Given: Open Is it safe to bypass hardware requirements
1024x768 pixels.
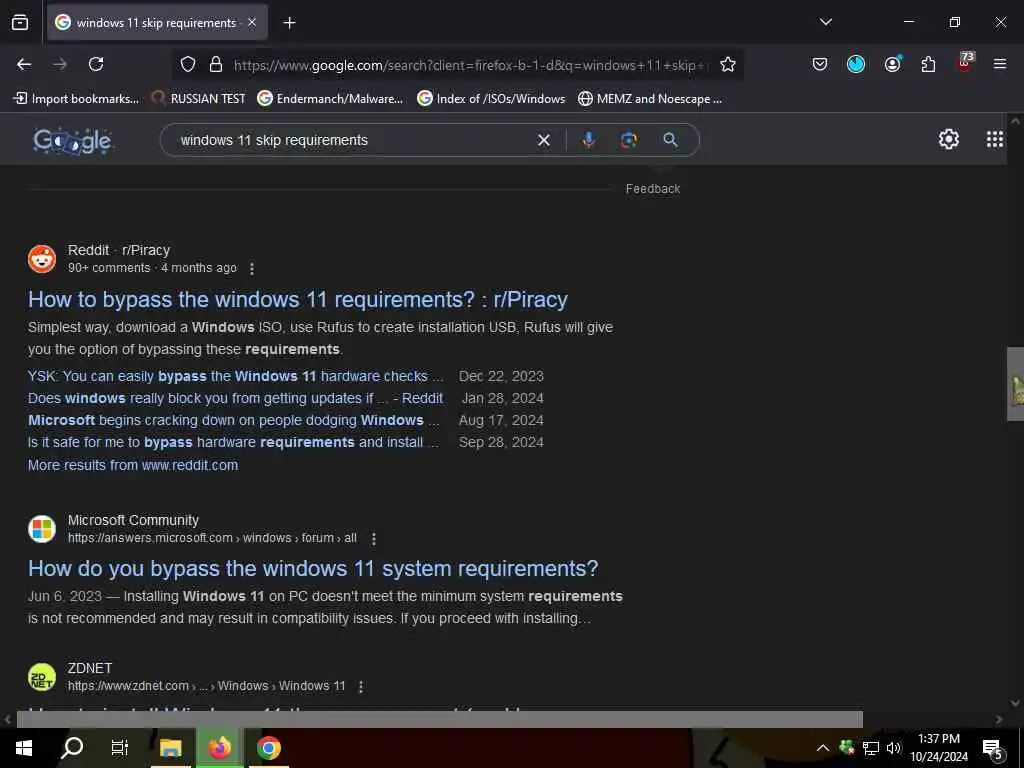Looking at the screenshot, I should pos(234,443).
